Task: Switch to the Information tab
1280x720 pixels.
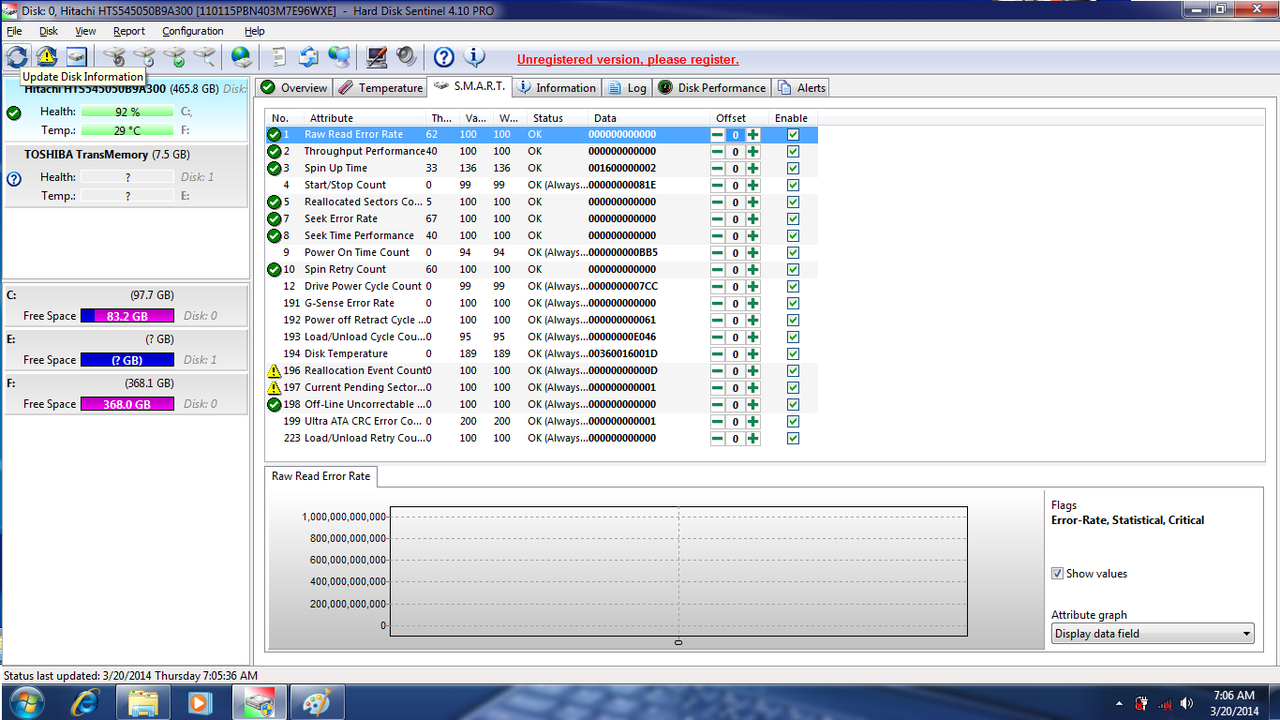Action: 557,88
